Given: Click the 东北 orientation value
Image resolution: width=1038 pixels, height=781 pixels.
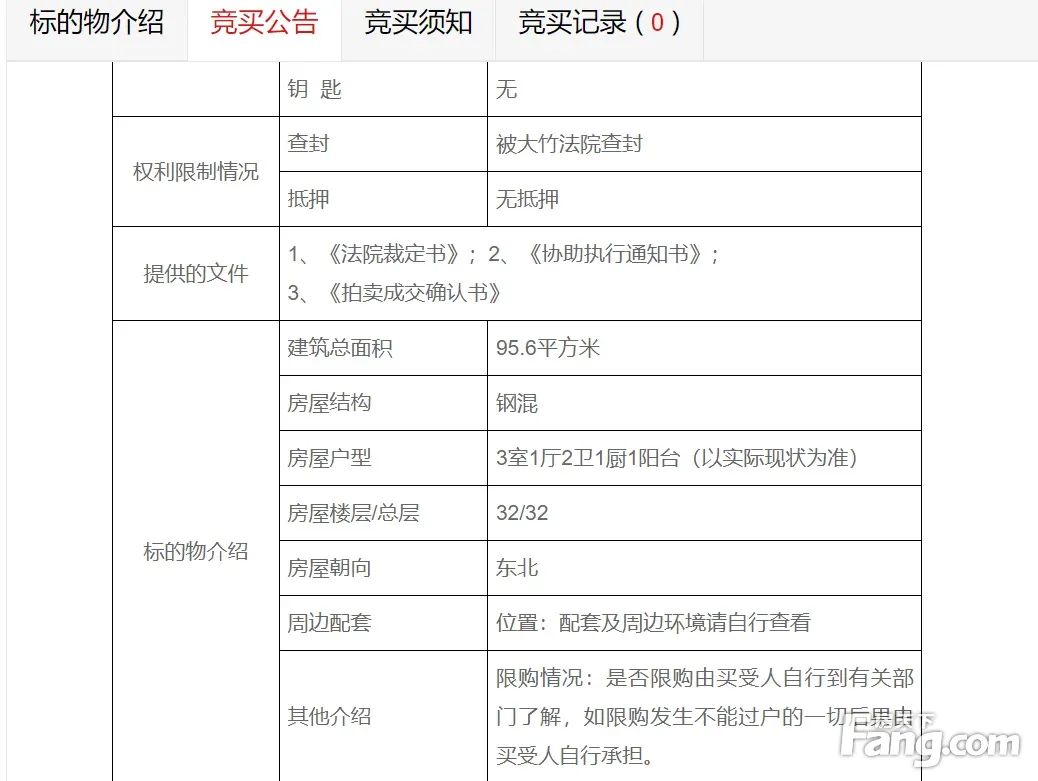Looking at the screenshot, I should (517, 568).
